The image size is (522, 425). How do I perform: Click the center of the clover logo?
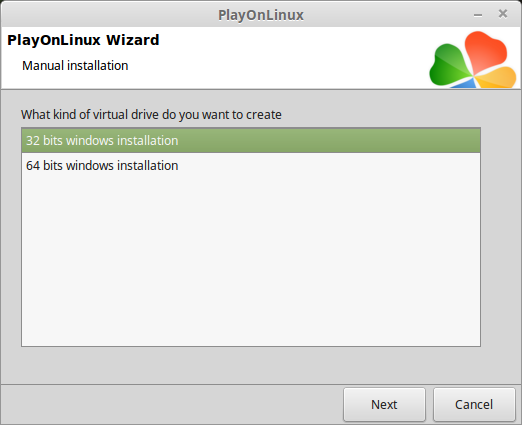coord(473,75)
